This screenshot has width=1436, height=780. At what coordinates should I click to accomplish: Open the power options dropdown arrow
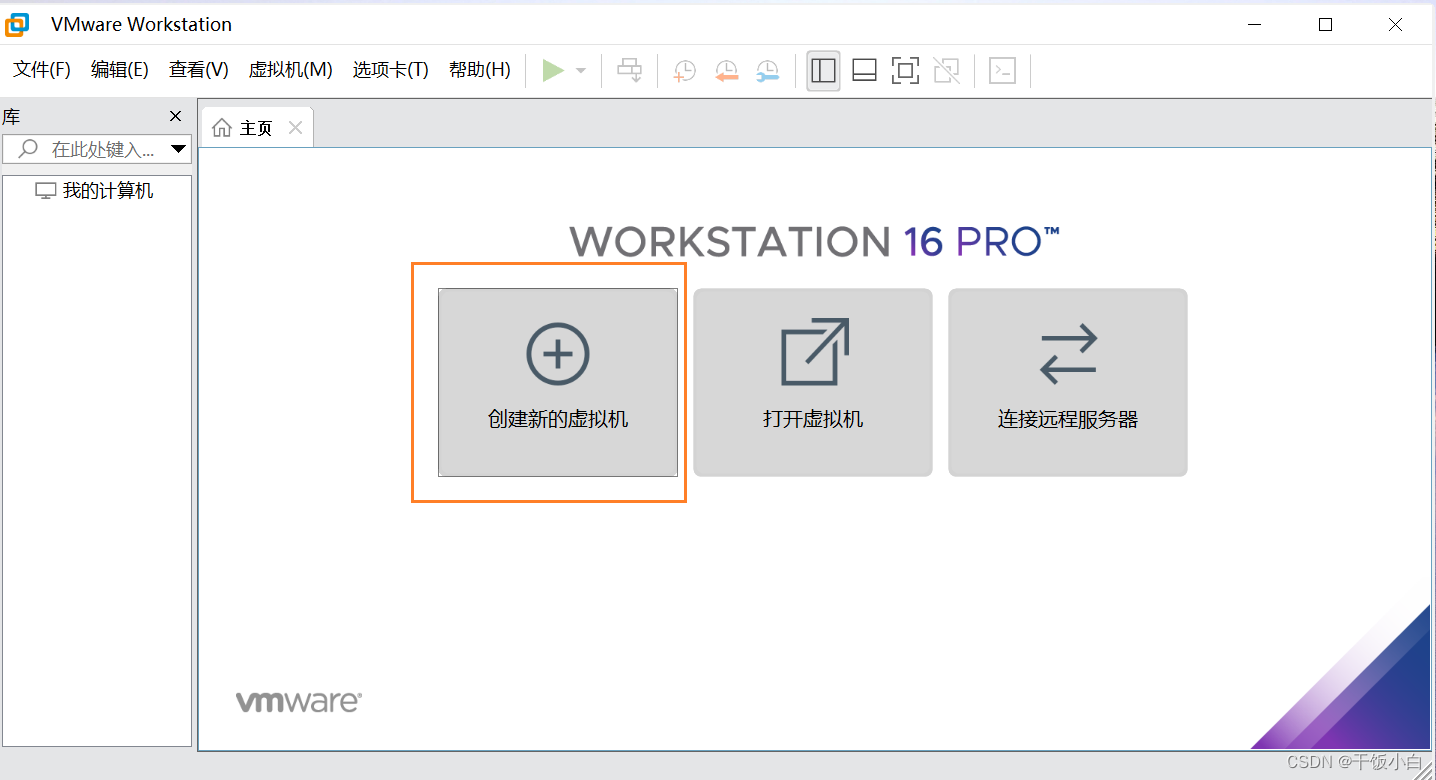581,71
